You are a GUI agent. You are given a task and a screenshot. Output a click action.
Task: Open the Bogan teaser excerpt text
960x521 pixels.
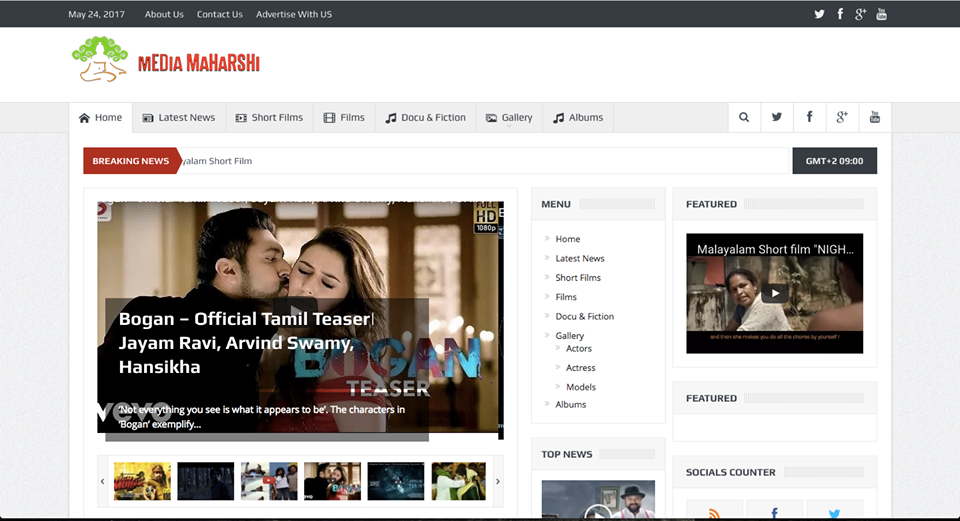click(x=261, y=417)
